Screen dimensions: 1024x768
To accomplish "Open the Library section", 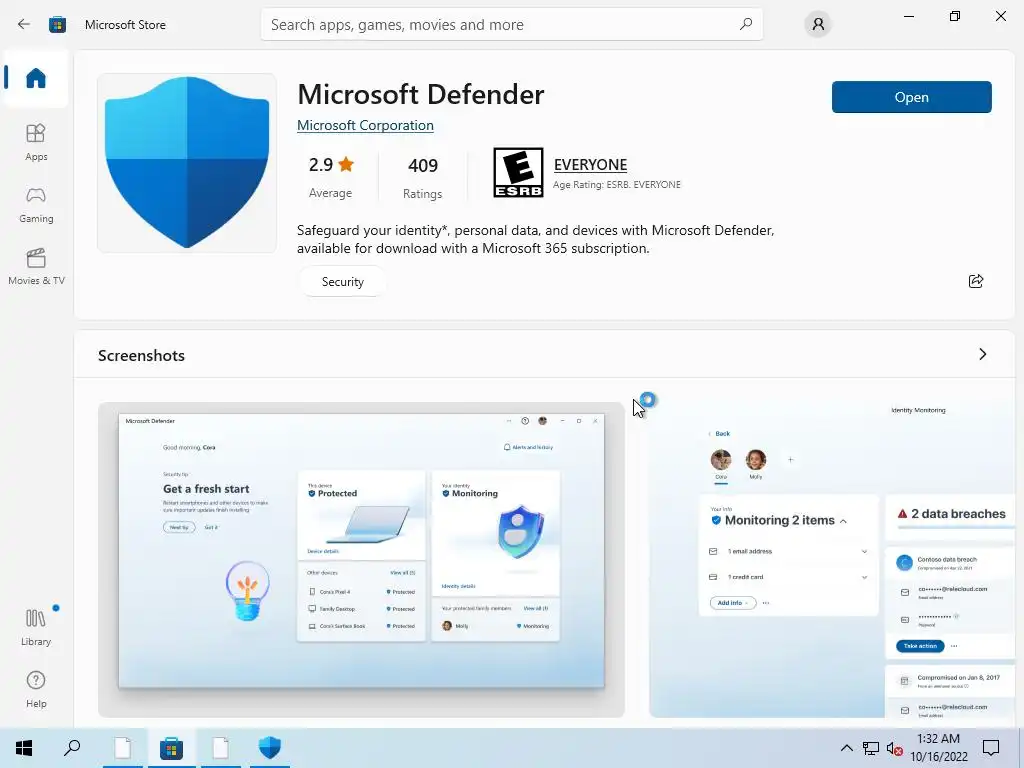I will tap(36, 627).
